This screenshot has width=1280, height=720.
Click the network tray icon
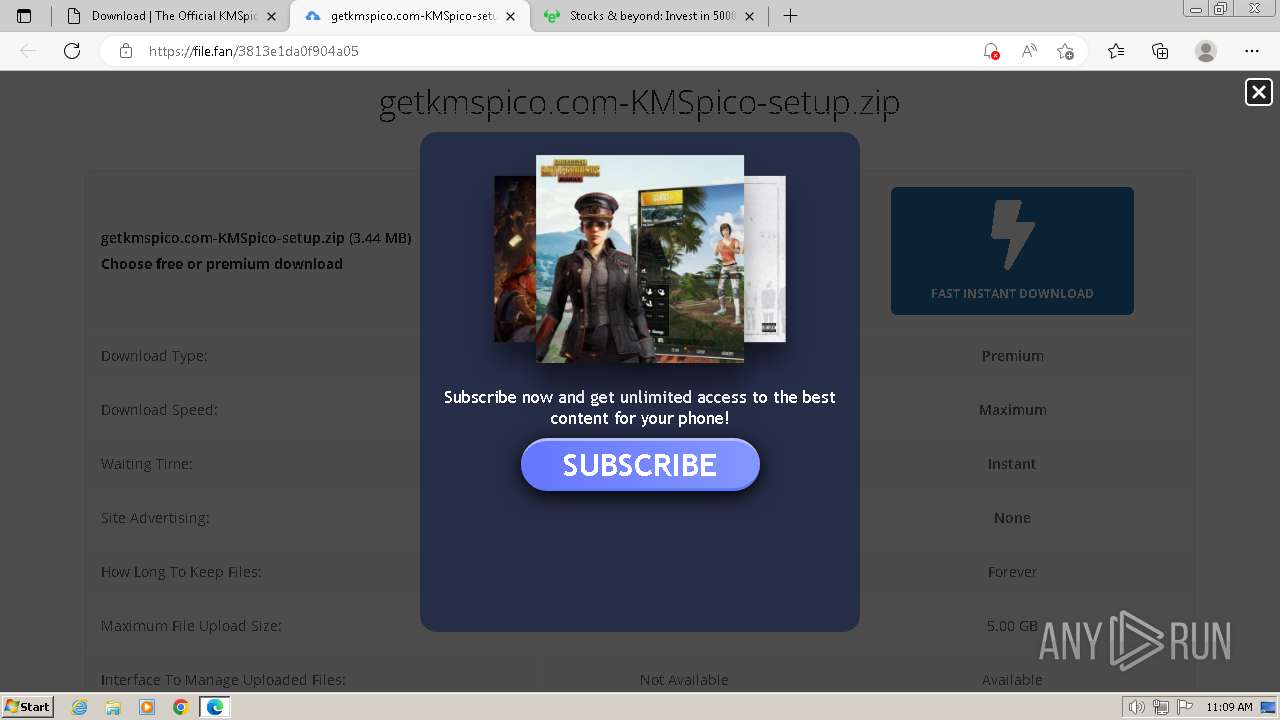(x=1161, y=707)
